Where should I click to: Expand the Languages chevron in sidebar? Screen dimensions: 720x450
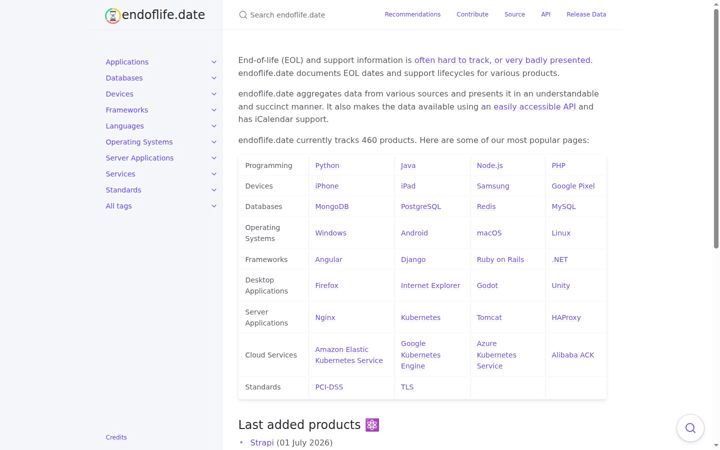pyautogui.click(x=214, y=126)
